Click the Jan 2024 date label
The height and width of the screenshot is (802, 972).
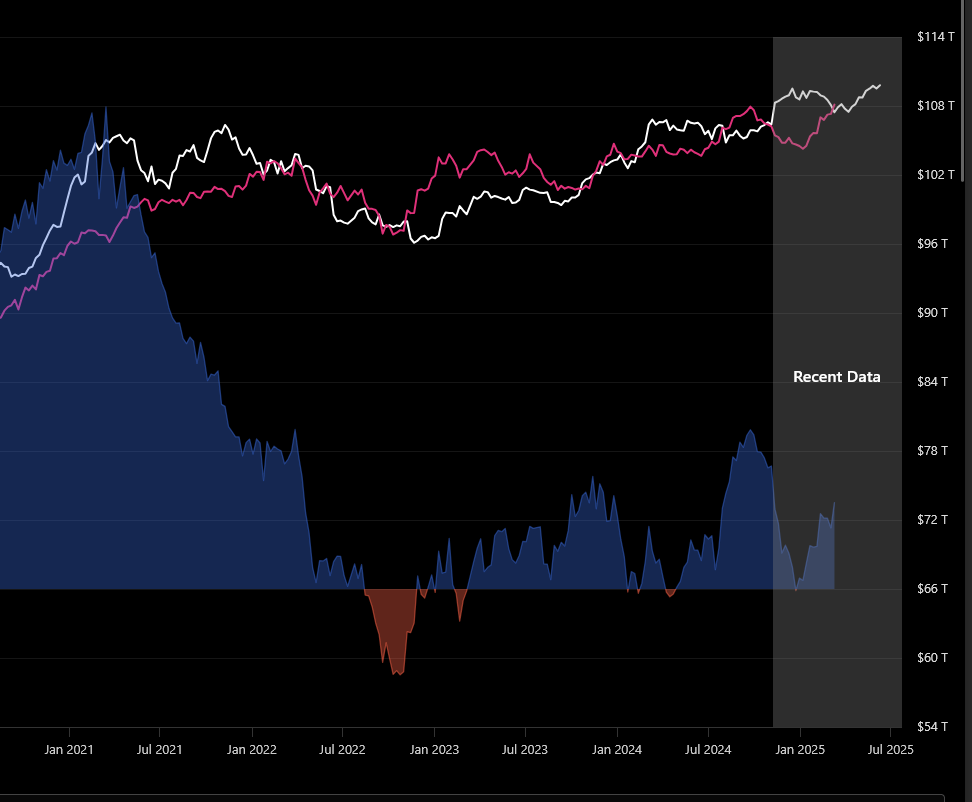pos(617,750)
